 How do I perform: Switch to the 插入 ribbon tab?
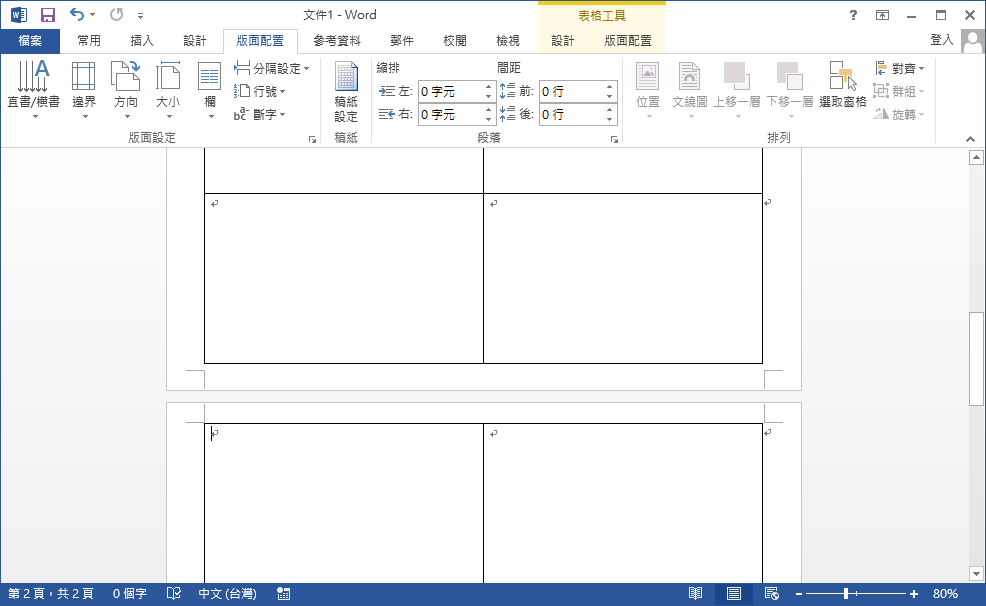[142, 41]
